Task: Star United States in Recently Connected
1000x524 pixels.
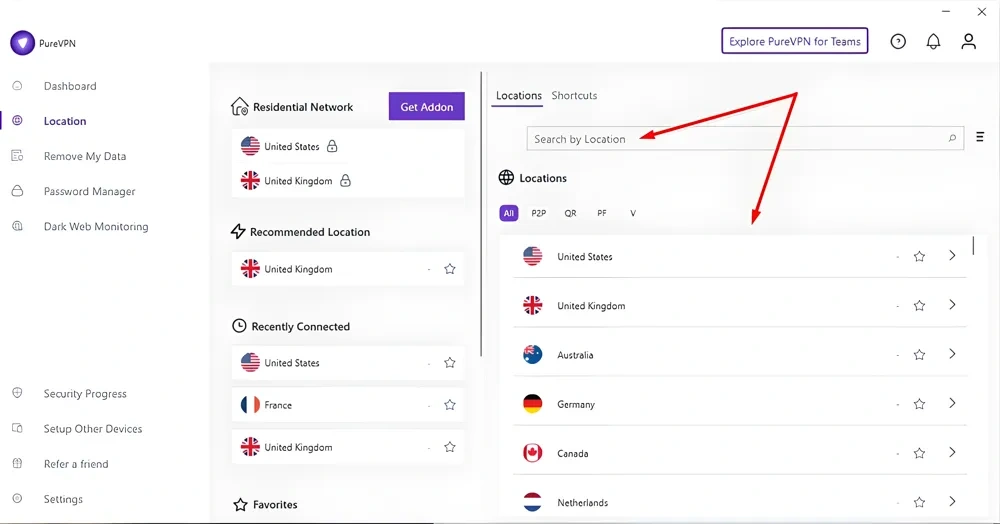Action: pyautogui.click(x=450, y=362)
